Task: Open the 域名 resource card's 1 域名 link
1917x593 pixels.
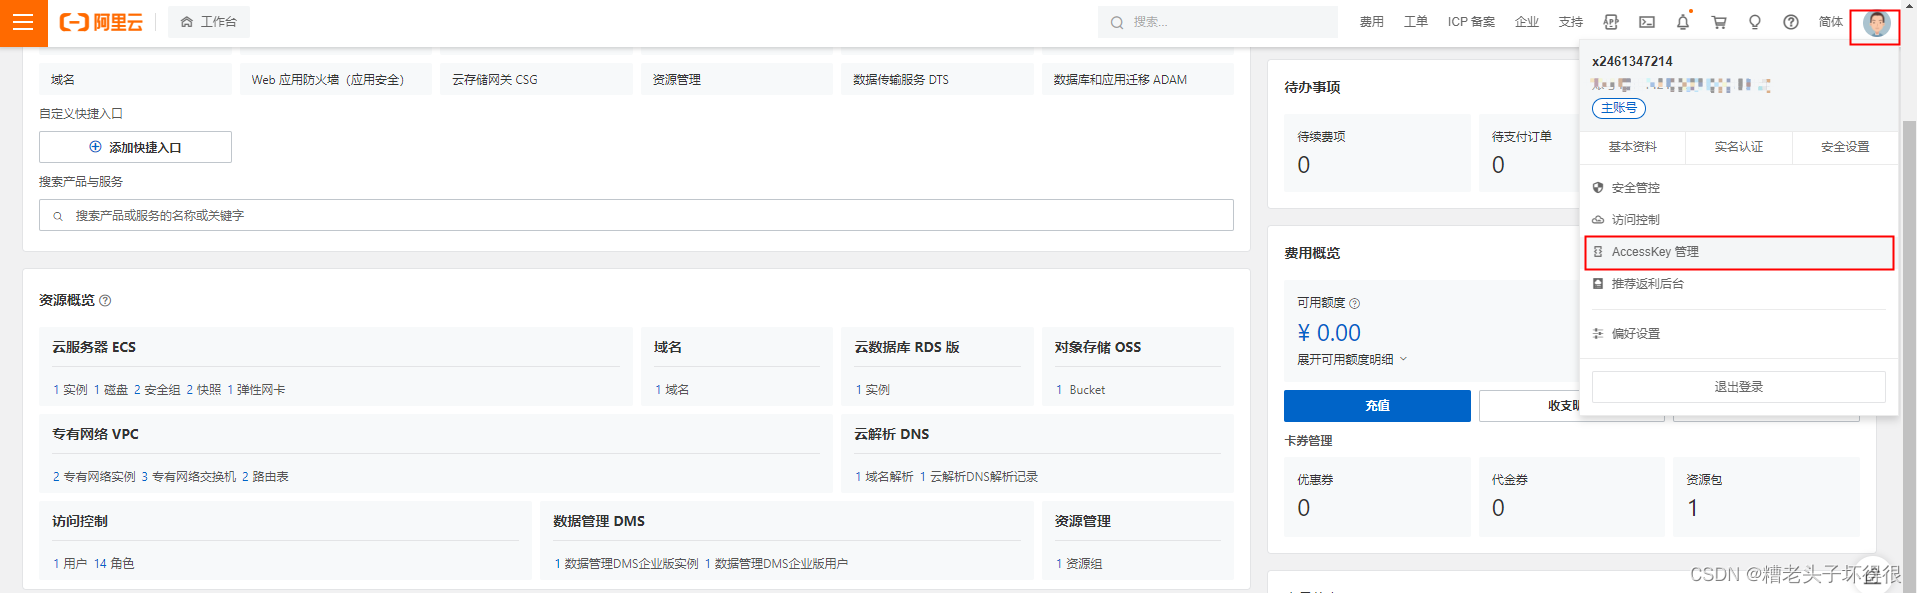Action: pyautogui.click(x=672, y=390)
